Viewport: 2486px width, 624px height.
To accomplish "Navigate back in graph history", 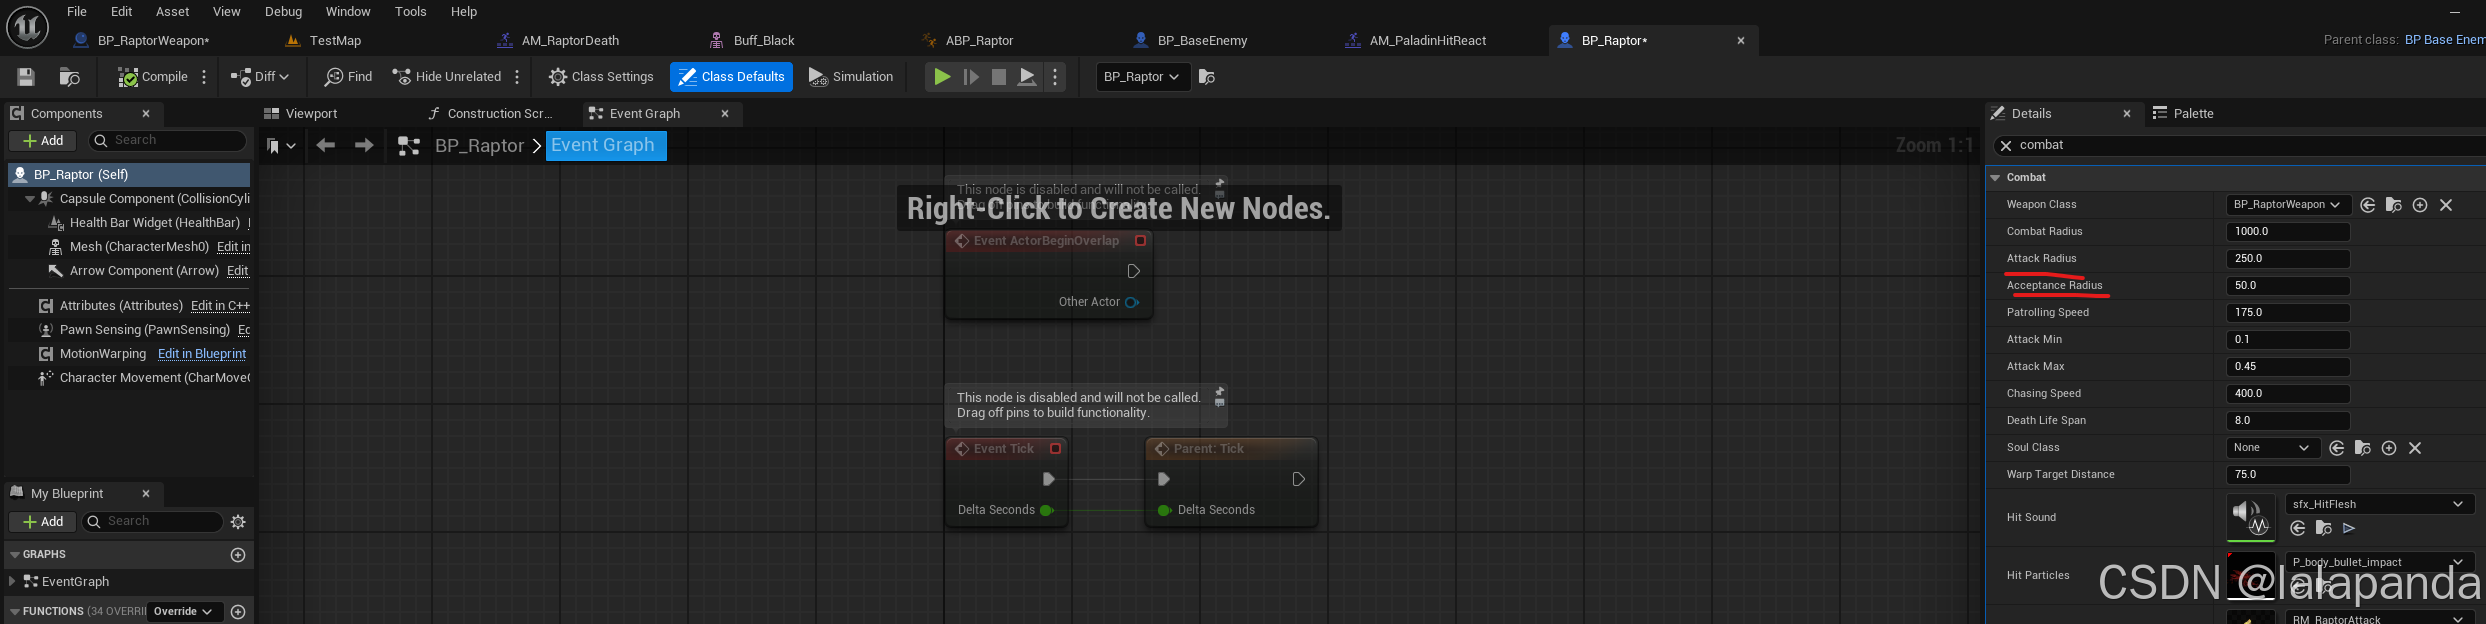I will coord(325,146).
